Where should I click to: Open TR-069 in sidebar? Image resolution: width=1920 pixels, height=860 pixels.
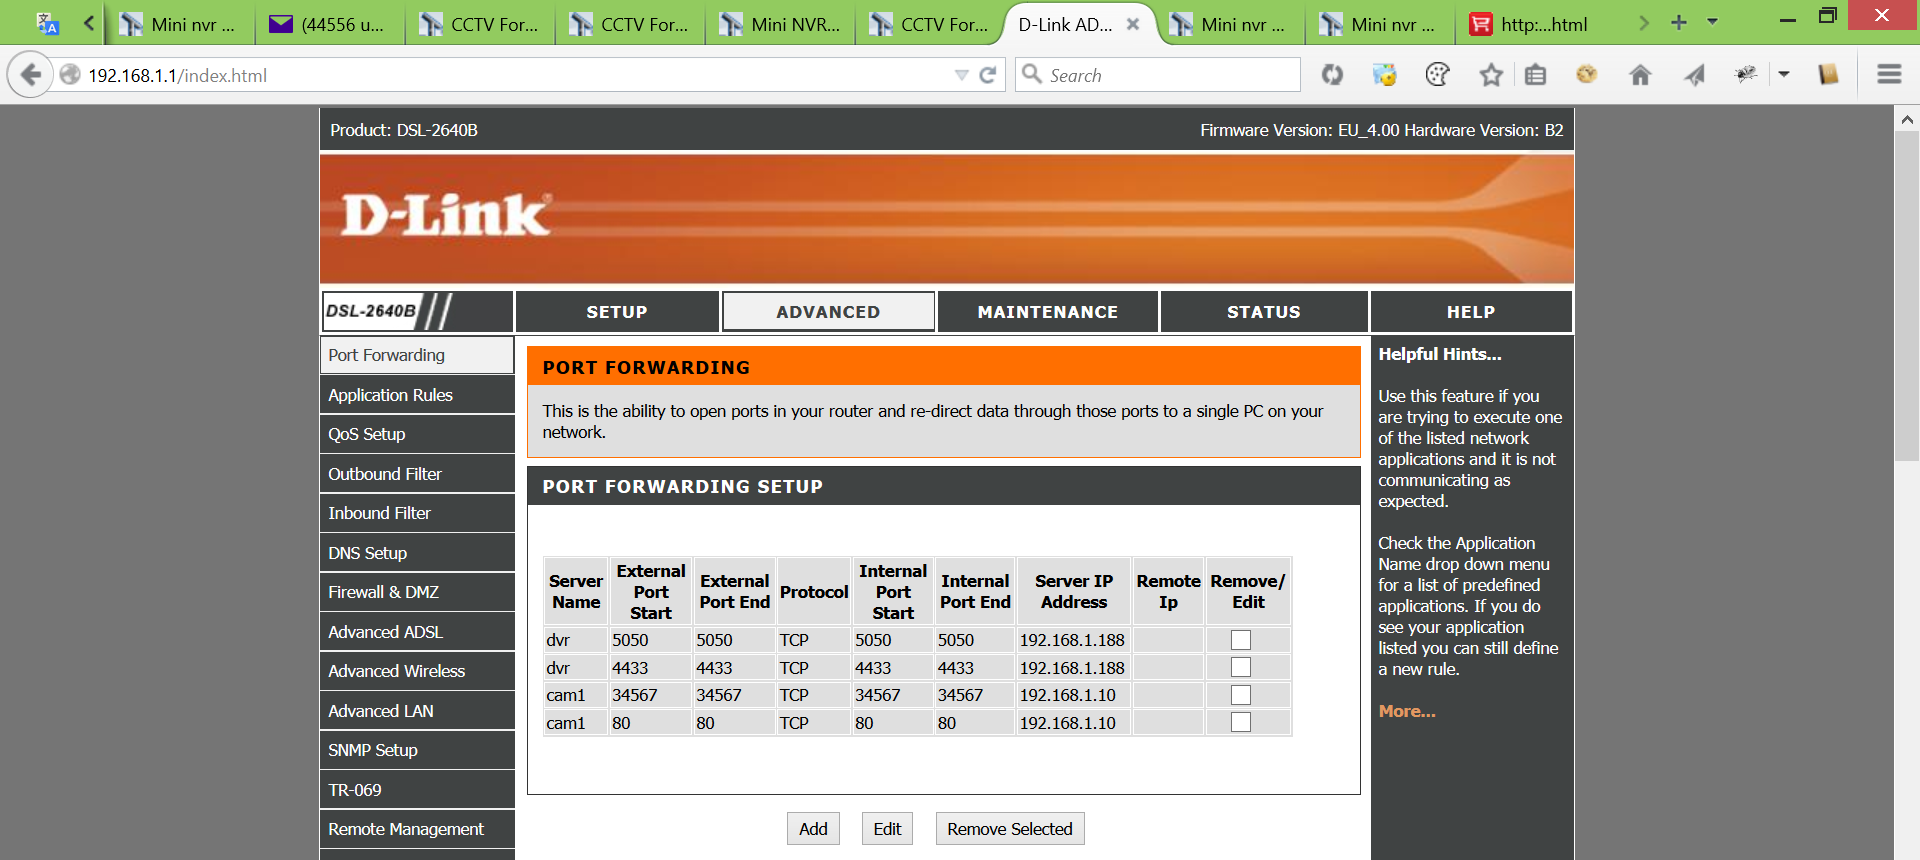[x=417, y=790]
